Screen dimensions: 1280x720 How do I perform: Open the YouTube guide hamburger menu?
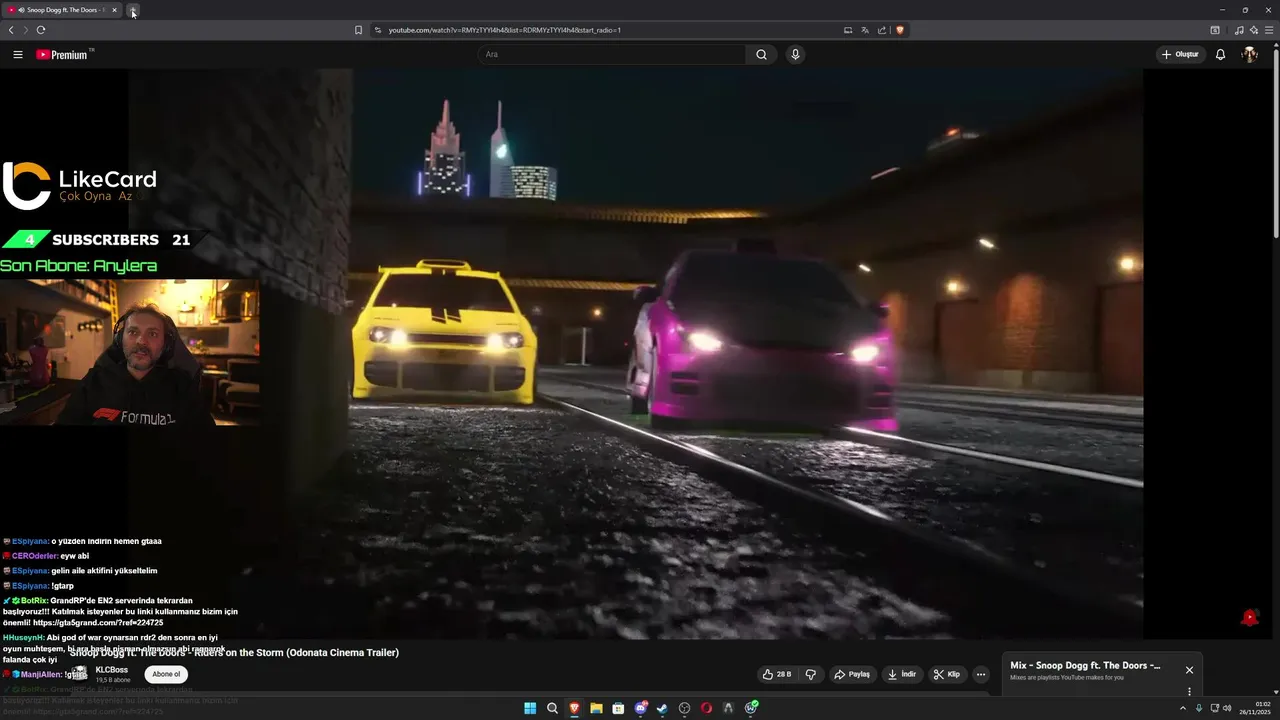18,54
